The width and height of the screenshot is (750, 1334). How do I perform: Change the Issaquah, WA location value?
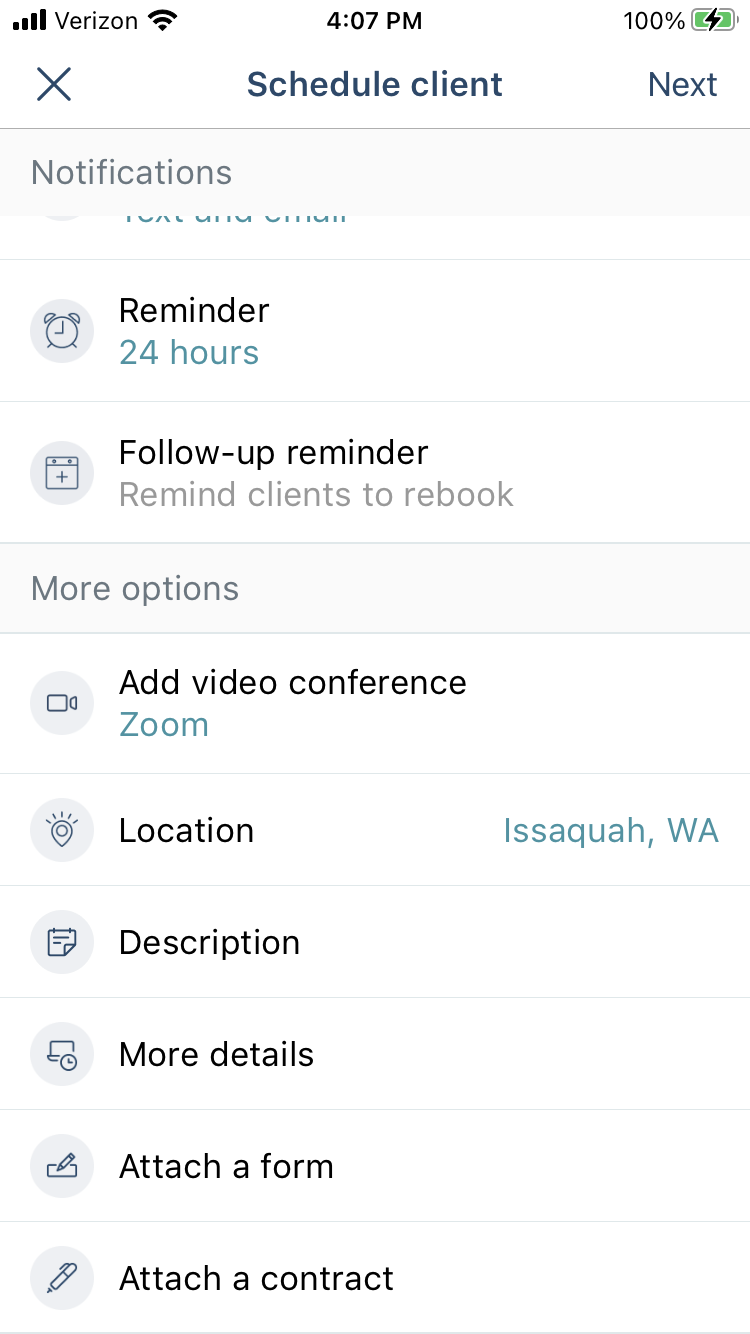point(611,831)
